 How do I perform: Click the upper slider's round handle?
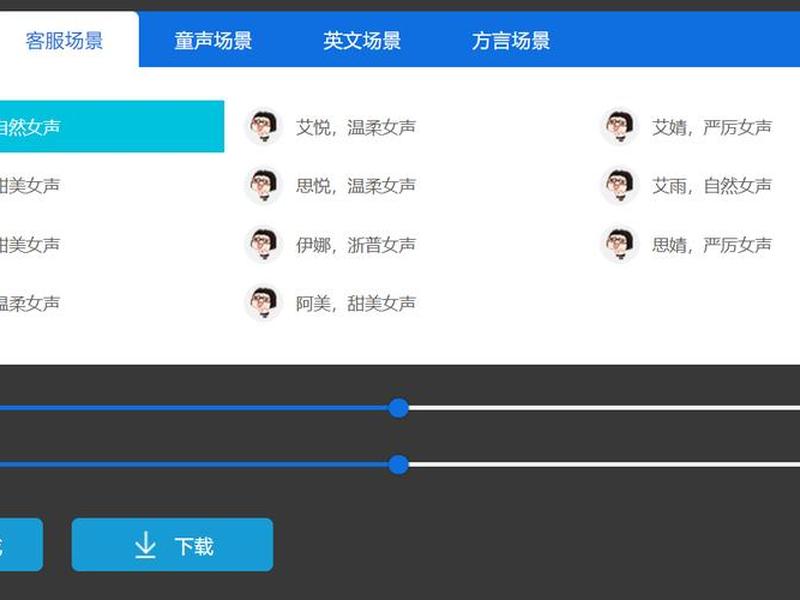[398, 408]
